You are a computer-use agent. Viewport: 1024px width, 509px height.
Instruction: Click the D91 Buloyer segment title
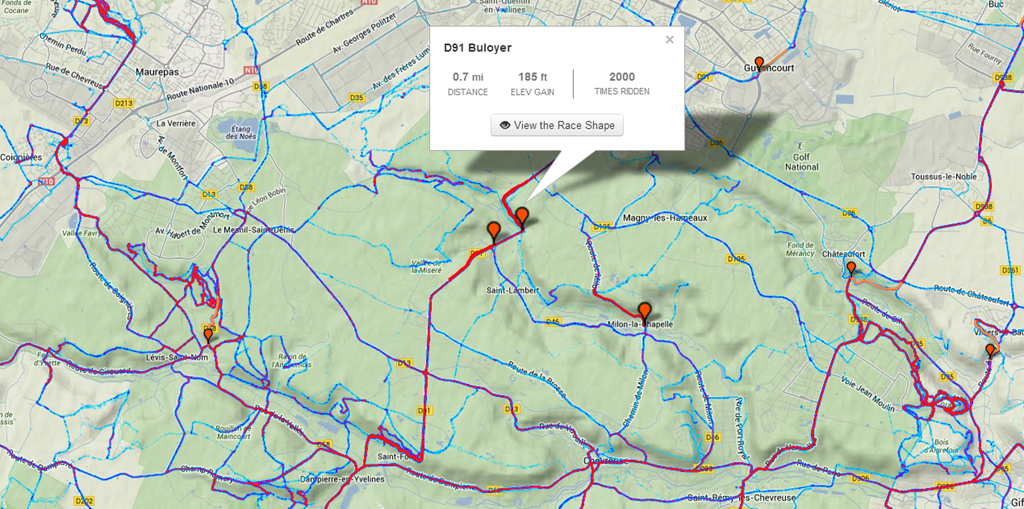[477, 48]
